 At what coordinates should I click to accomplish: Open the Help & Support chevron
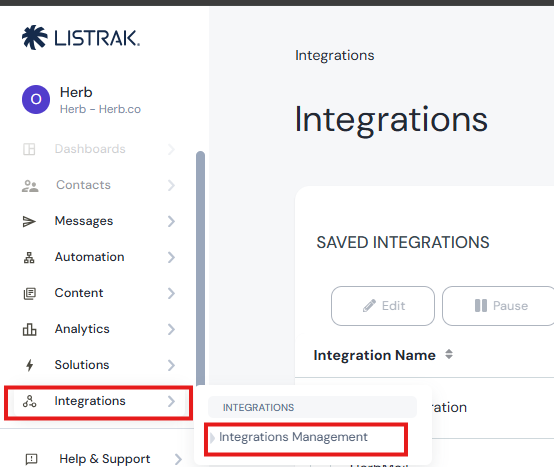(x=178, y=459)
